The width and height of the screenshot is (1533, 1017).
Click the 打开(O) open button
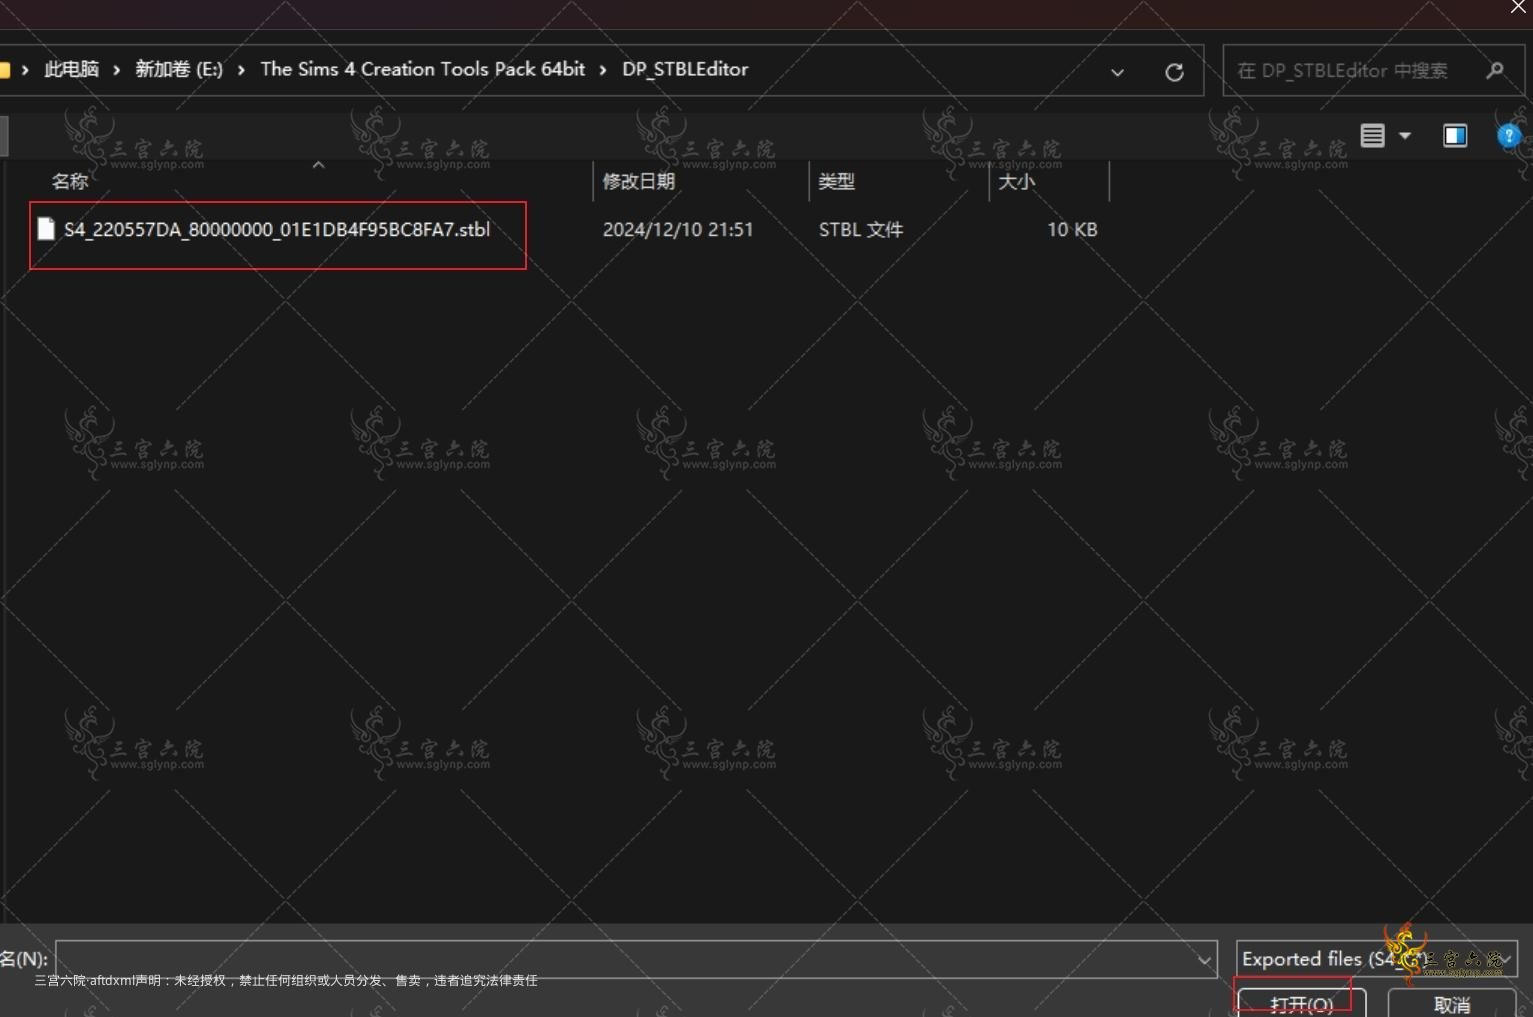click(x=1301, y=1003)
